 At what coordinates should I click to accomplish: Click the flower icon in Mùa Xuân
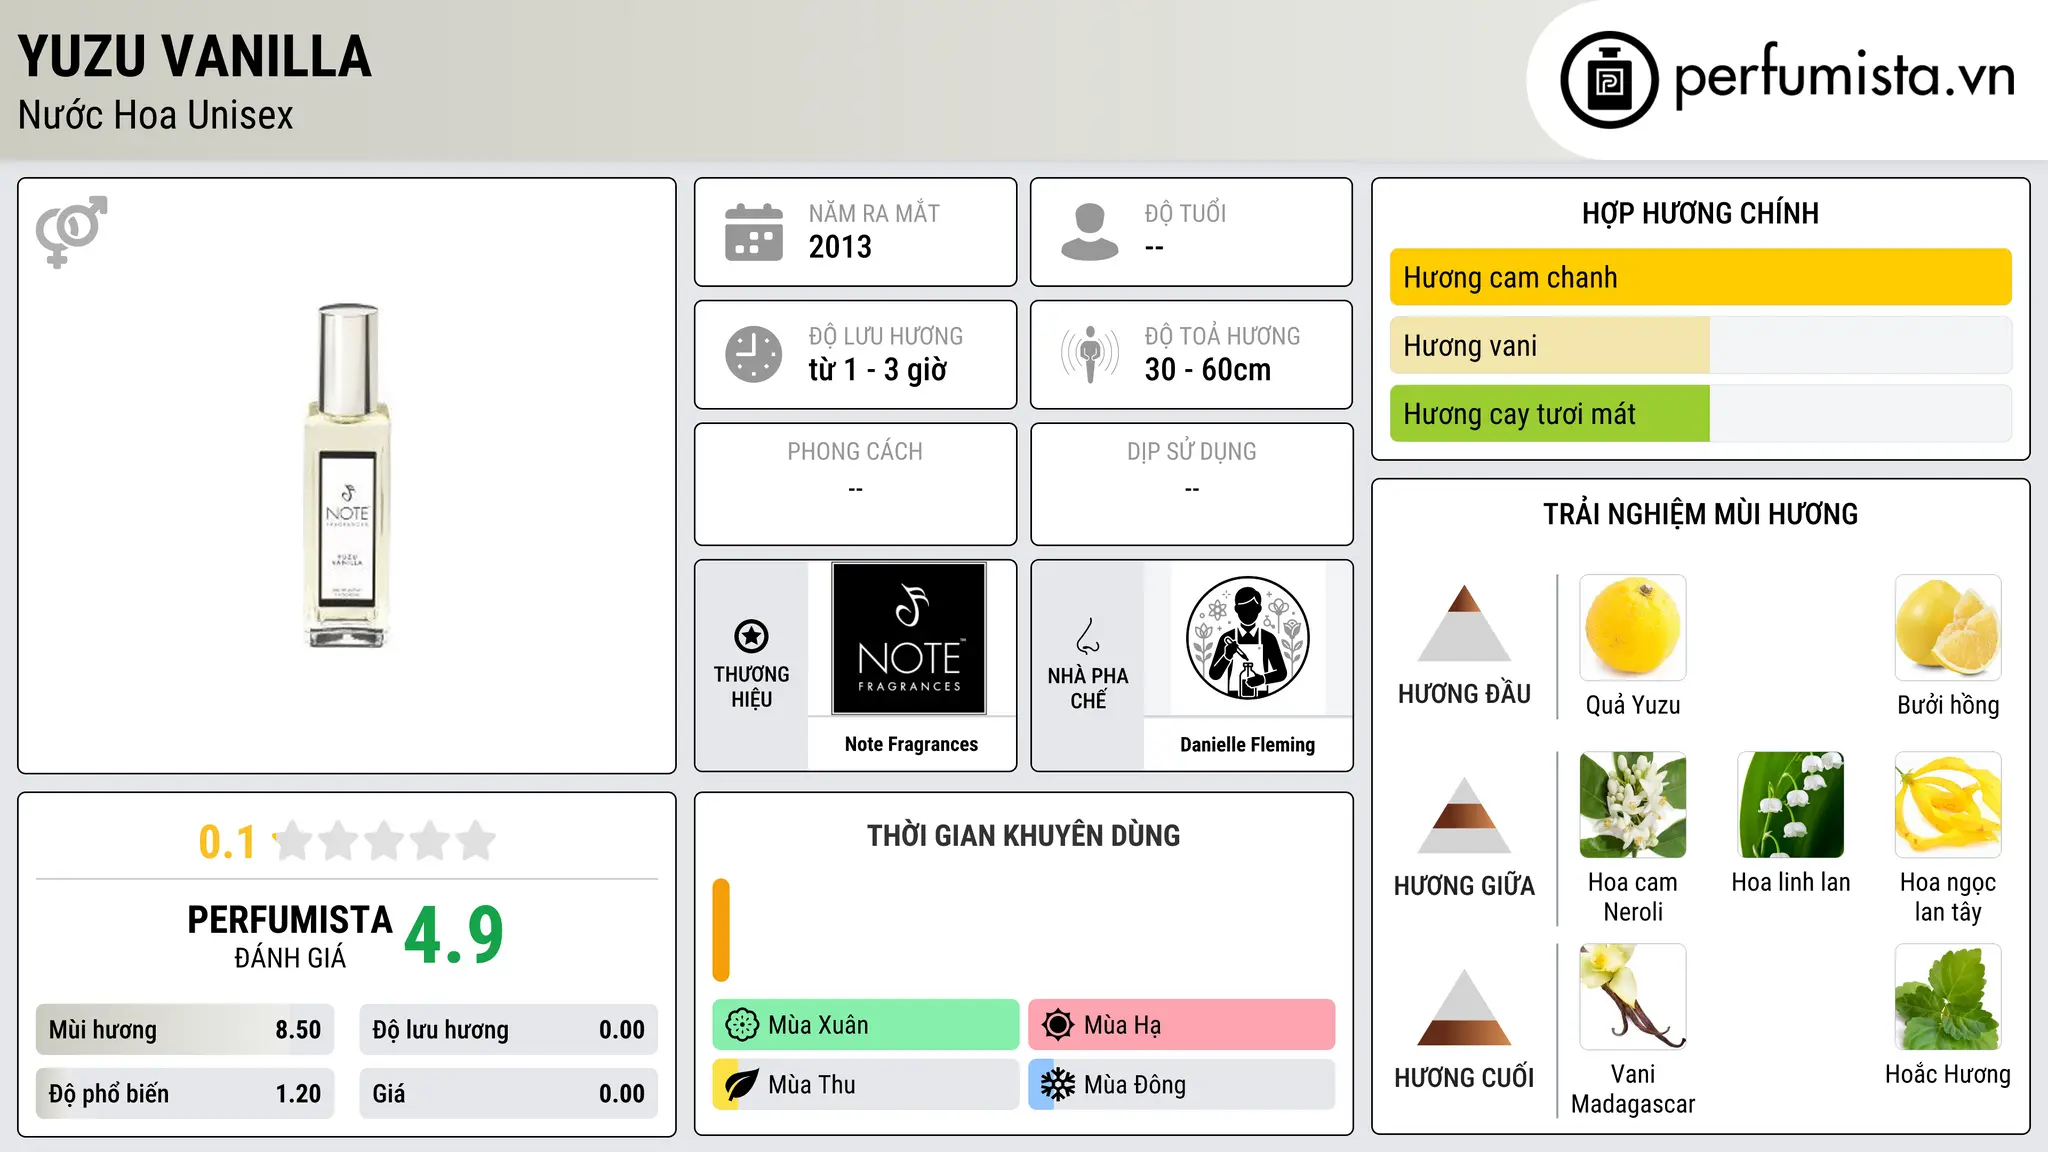tap(742, 1025)
